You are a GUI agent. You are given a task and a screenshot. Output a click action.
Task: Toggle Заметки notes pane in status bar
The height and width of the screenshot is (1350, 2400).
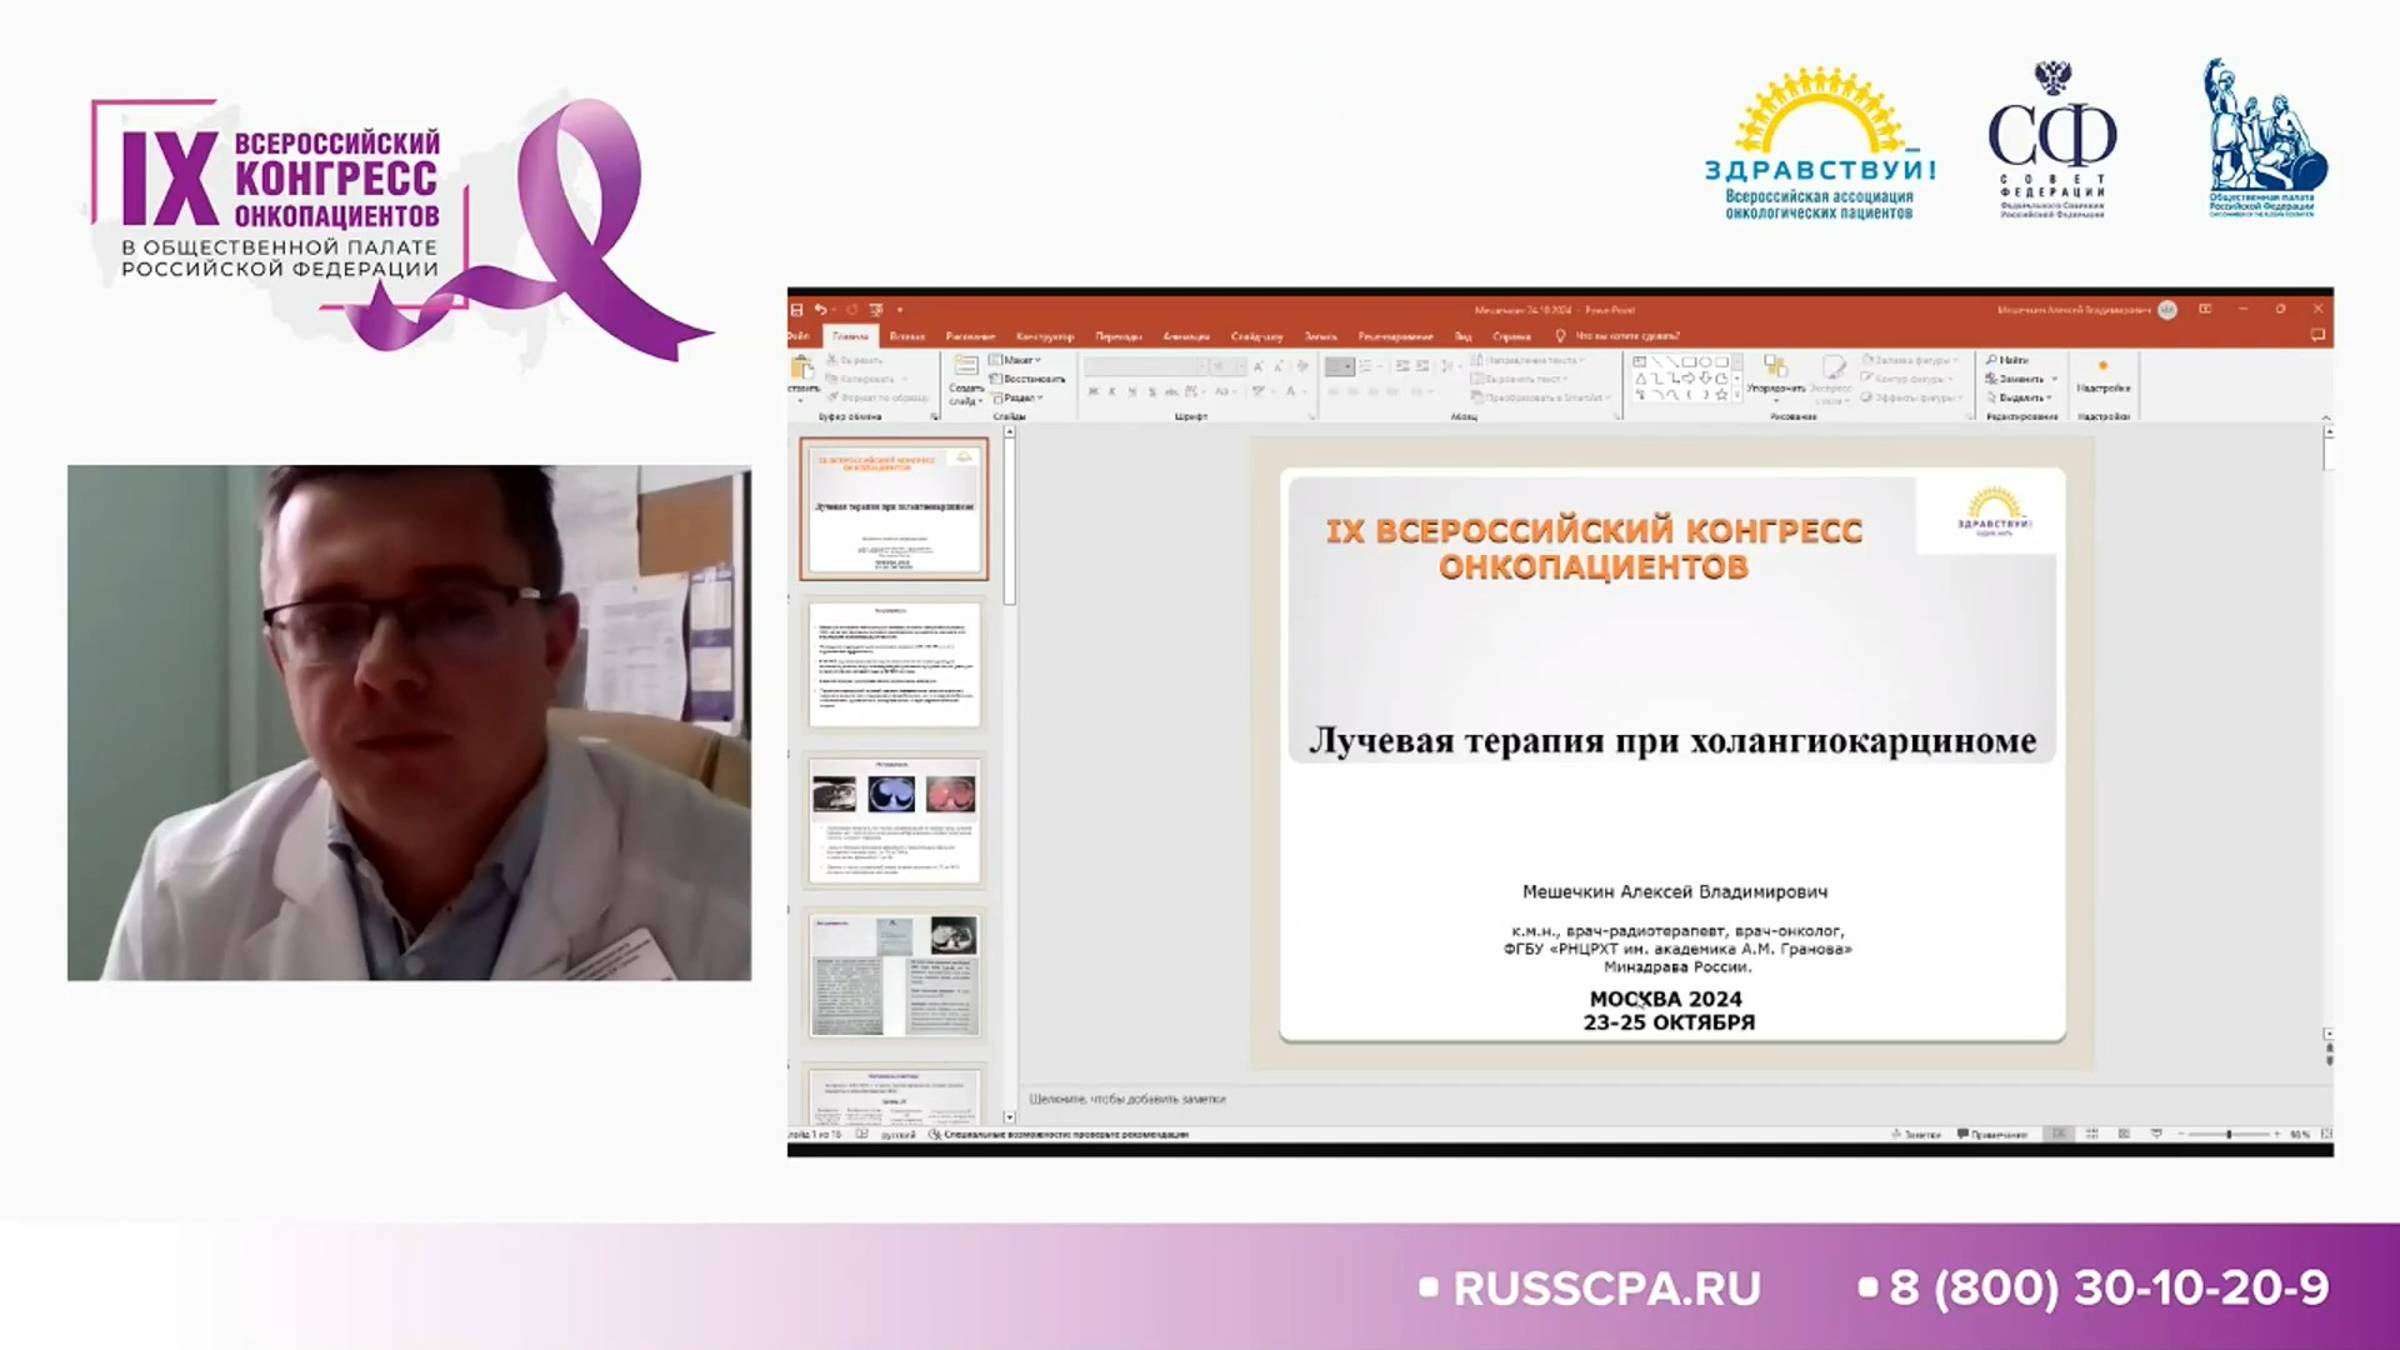(x=1916, y=1134)
